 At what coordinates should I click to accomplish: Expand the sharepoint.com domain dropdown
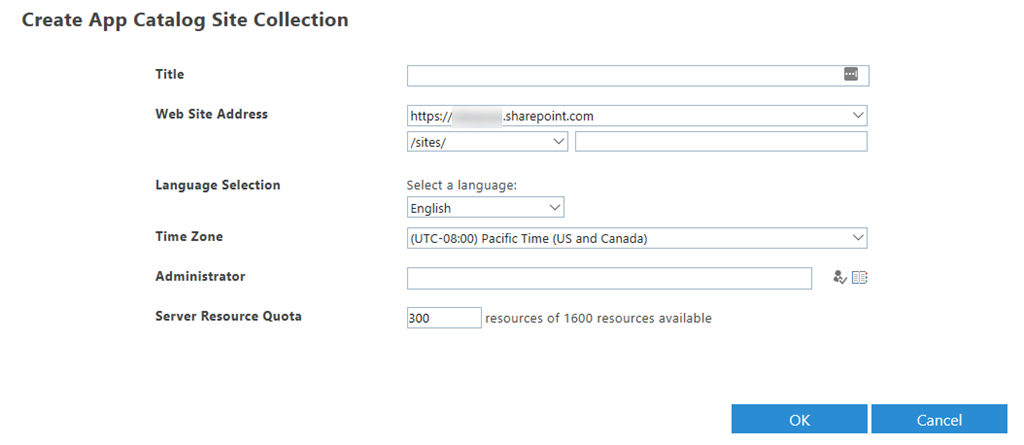click(858, 116)
